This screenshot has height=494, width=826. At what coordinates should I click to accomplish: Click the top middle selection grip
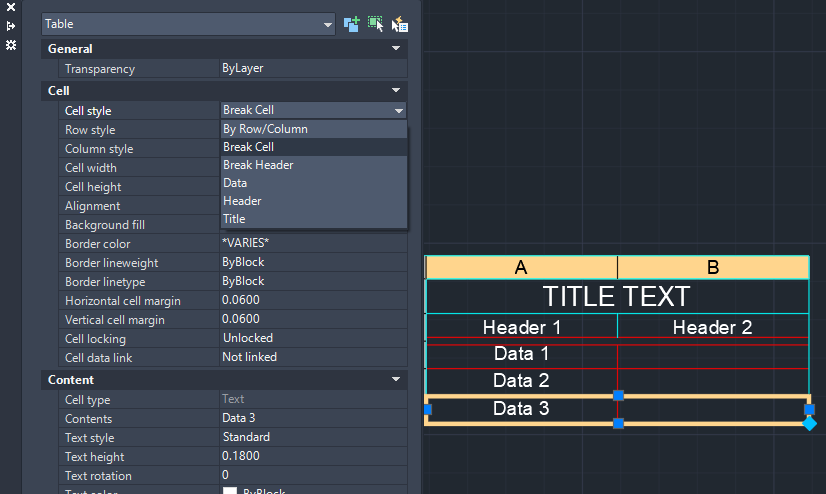click(618, 396)
